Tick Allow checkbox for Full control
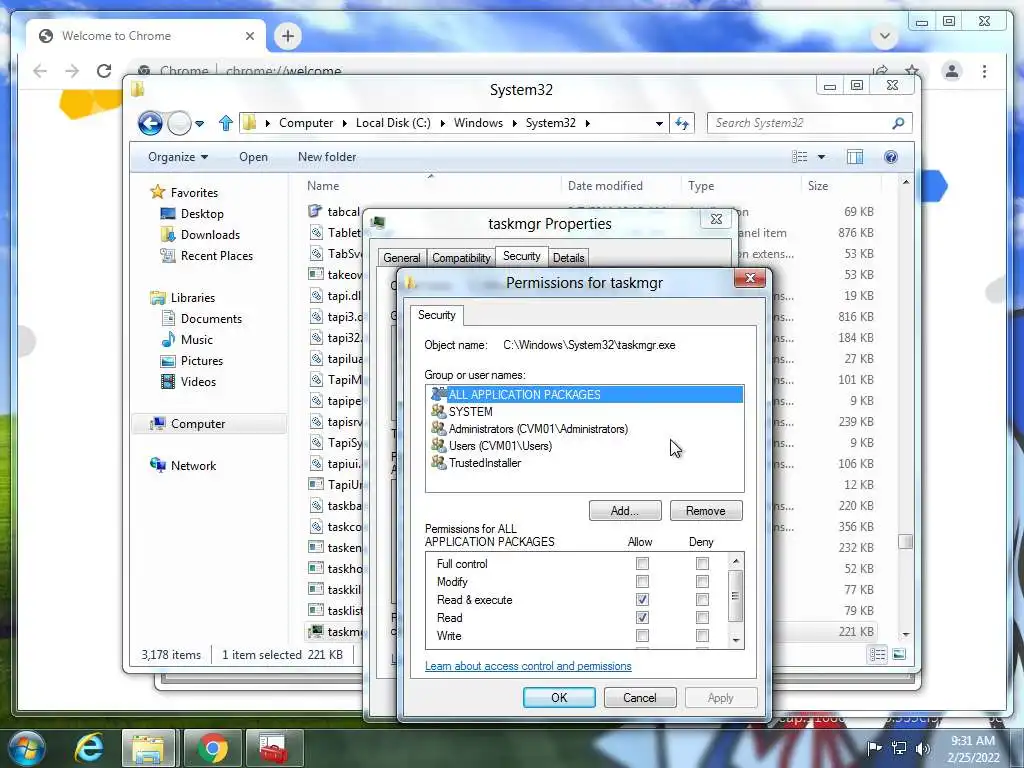 [x=643, y=563]
